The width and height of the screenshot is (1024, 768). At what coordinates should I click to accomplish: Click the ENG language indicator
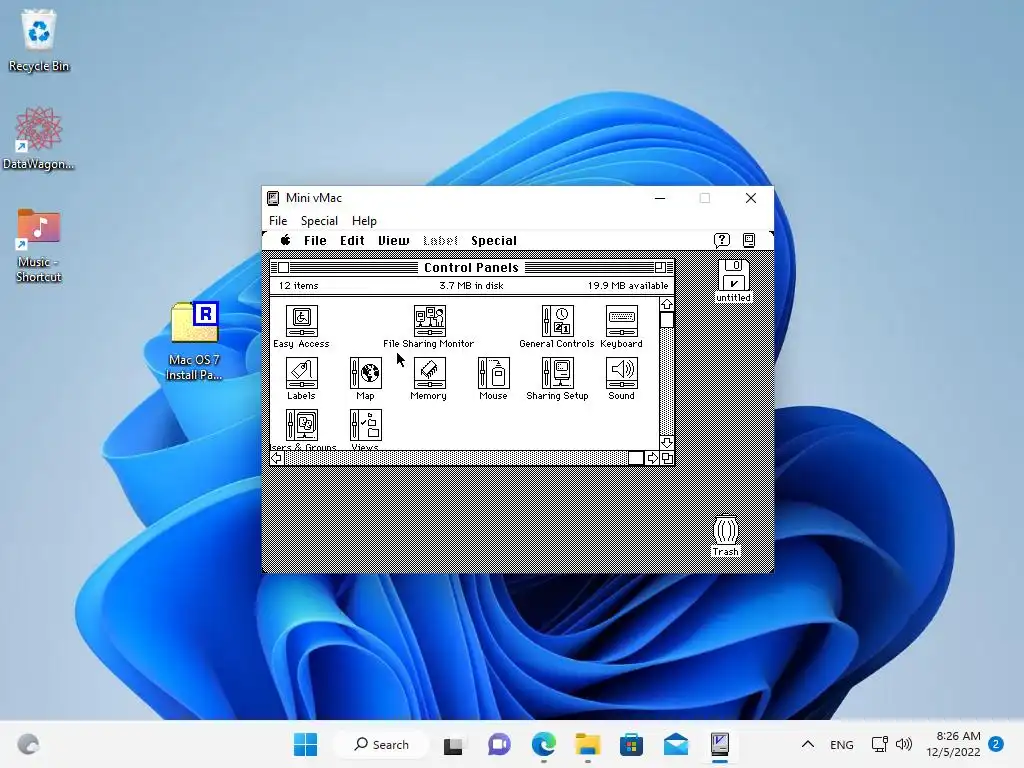(x=842, y=744)
